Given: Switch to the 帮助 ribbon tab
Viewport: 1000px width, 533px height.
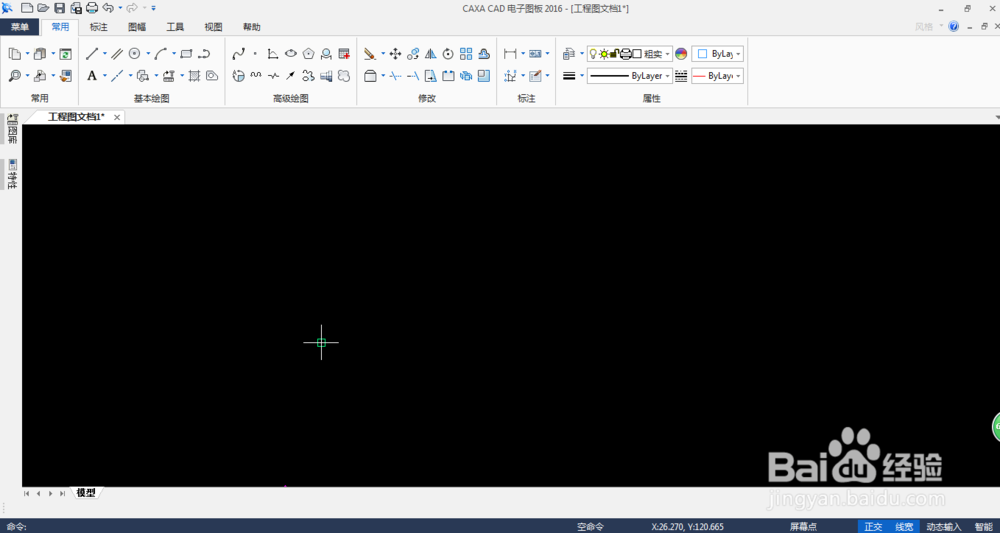Looking at the screenshot, I should 252,27.
